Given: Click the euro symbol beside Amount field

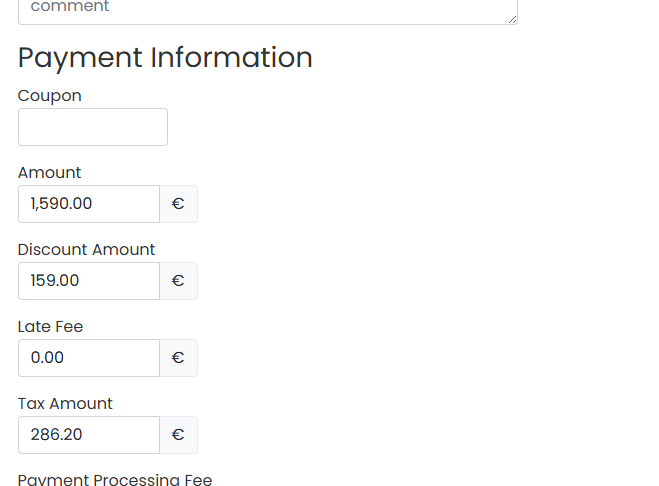Looking at the screenshot, I should 178,204.
